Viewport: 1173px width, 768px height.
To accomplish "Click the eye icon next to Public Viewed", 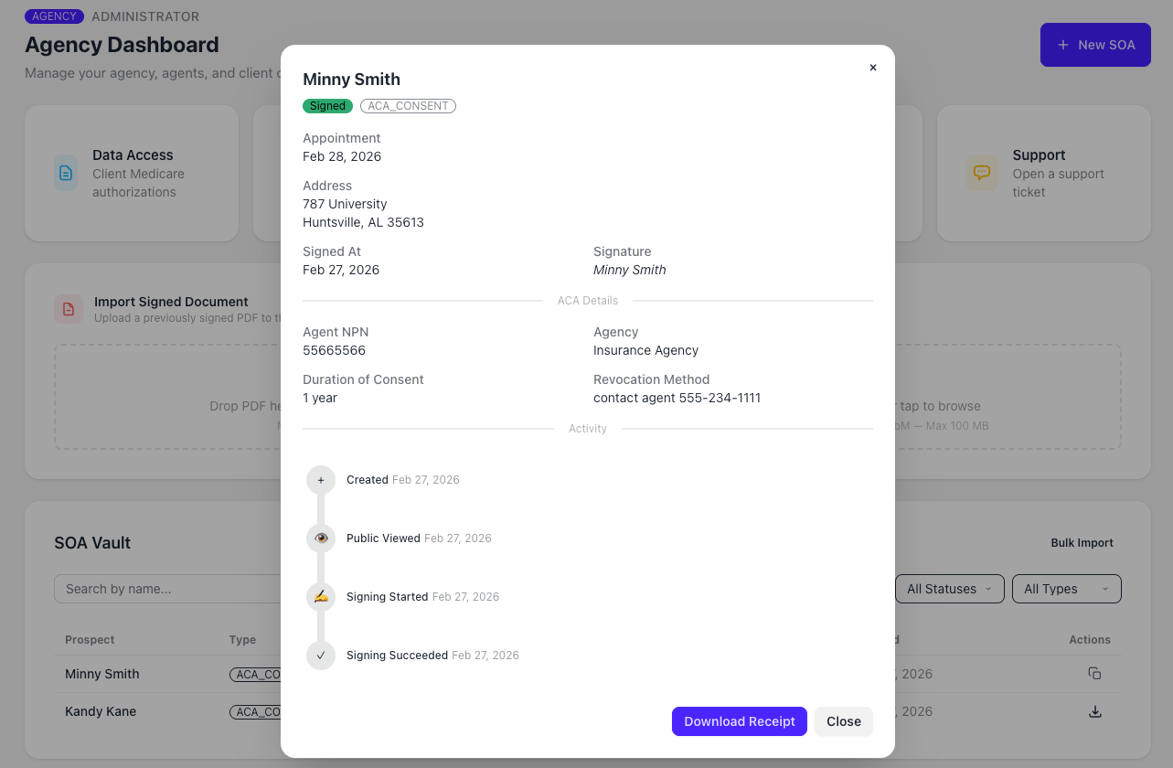I will (320, 538).
